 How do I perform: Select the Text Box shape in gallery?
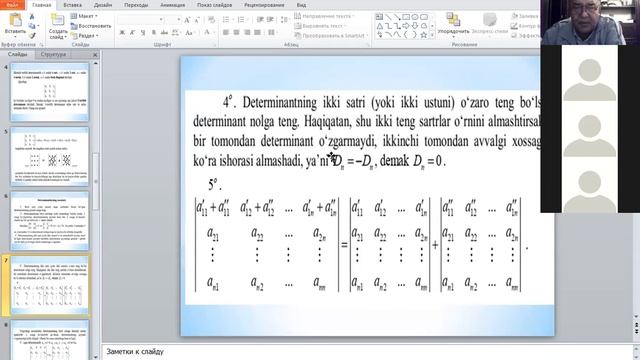click(x=379, y=17)
